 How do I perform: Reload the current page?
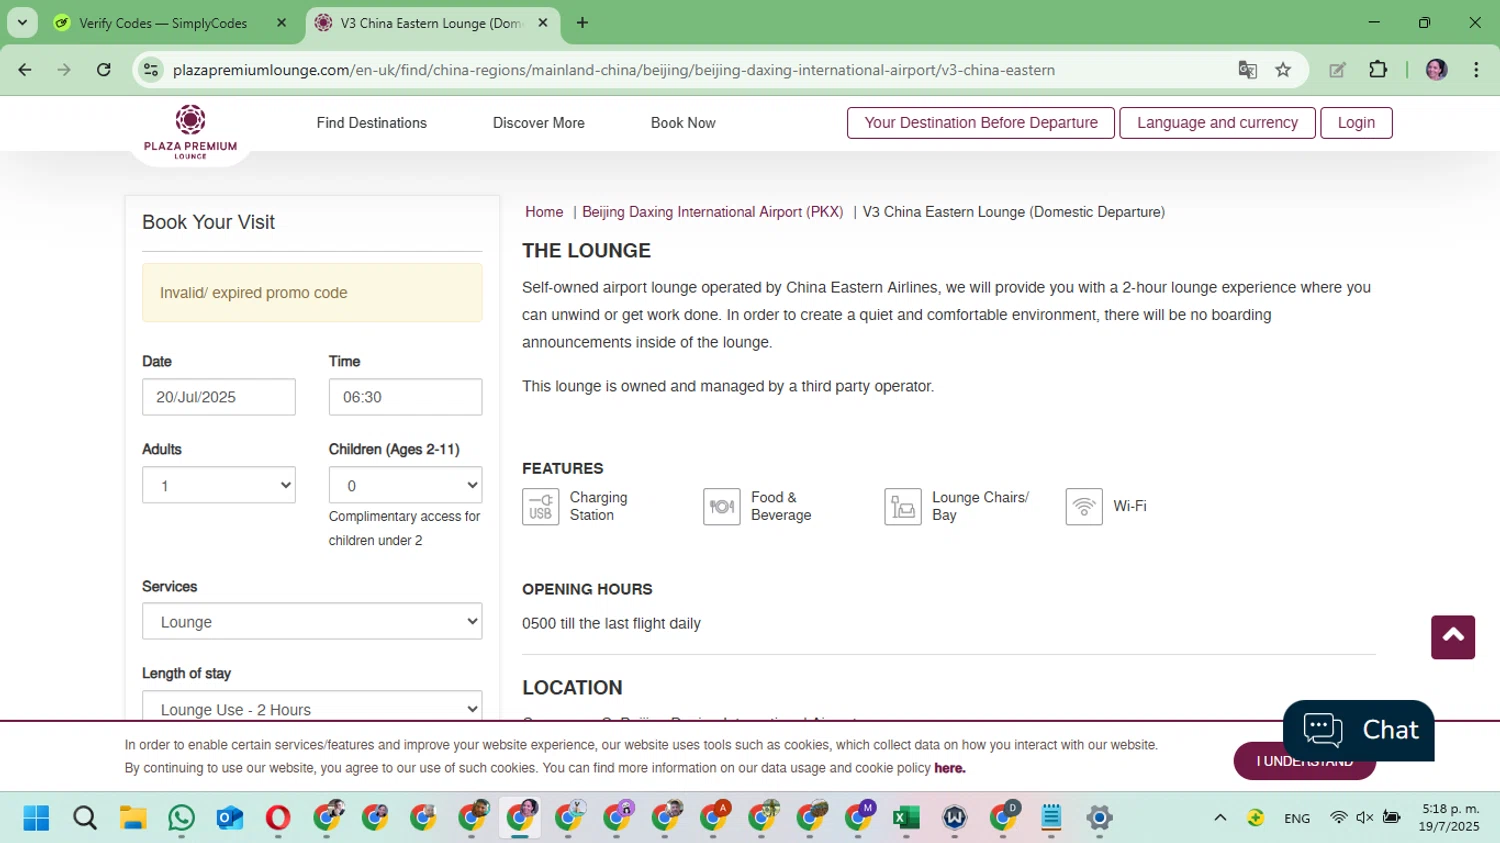(x=103, y=70)
